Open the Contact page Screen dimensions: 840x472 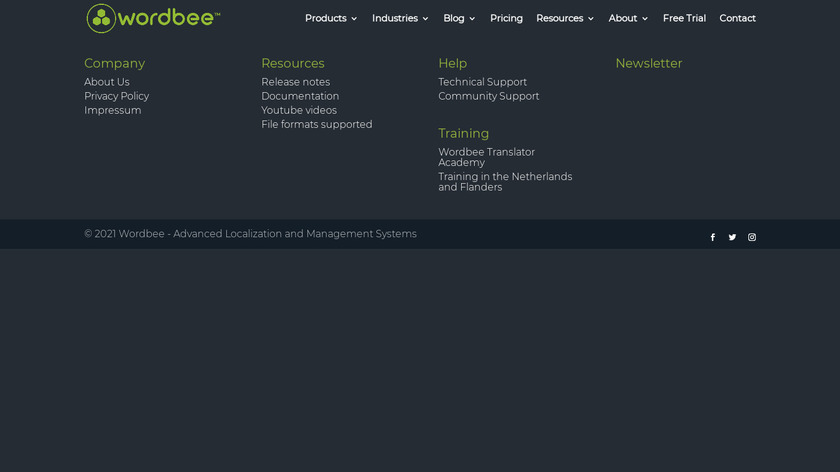click(x=737, y=18)
